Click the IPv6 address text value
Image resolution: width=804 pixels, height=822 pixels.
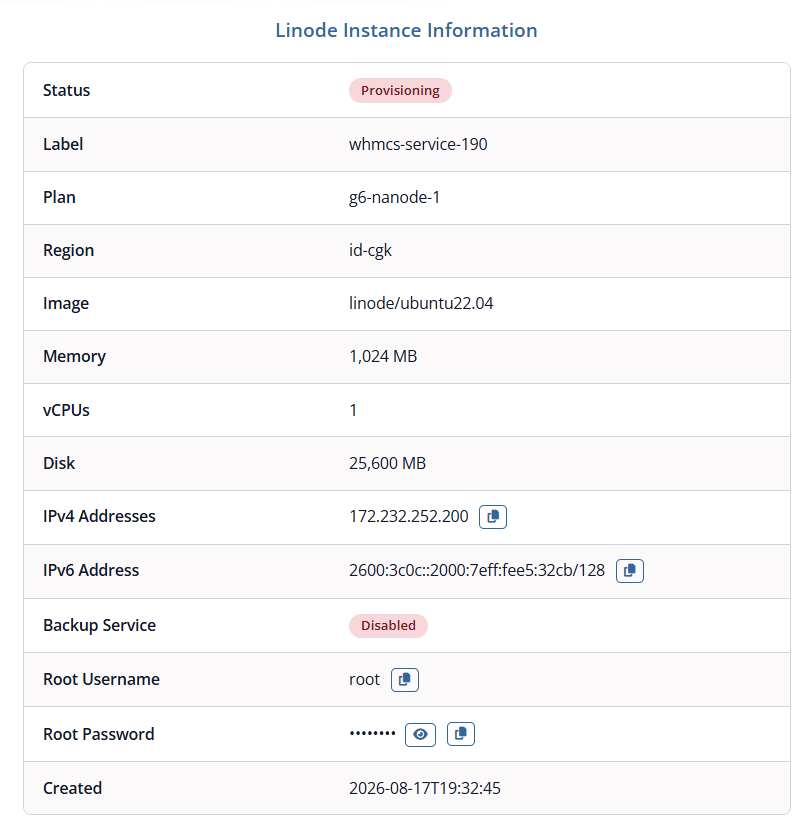pyautogui.click(x=477, y=570)
